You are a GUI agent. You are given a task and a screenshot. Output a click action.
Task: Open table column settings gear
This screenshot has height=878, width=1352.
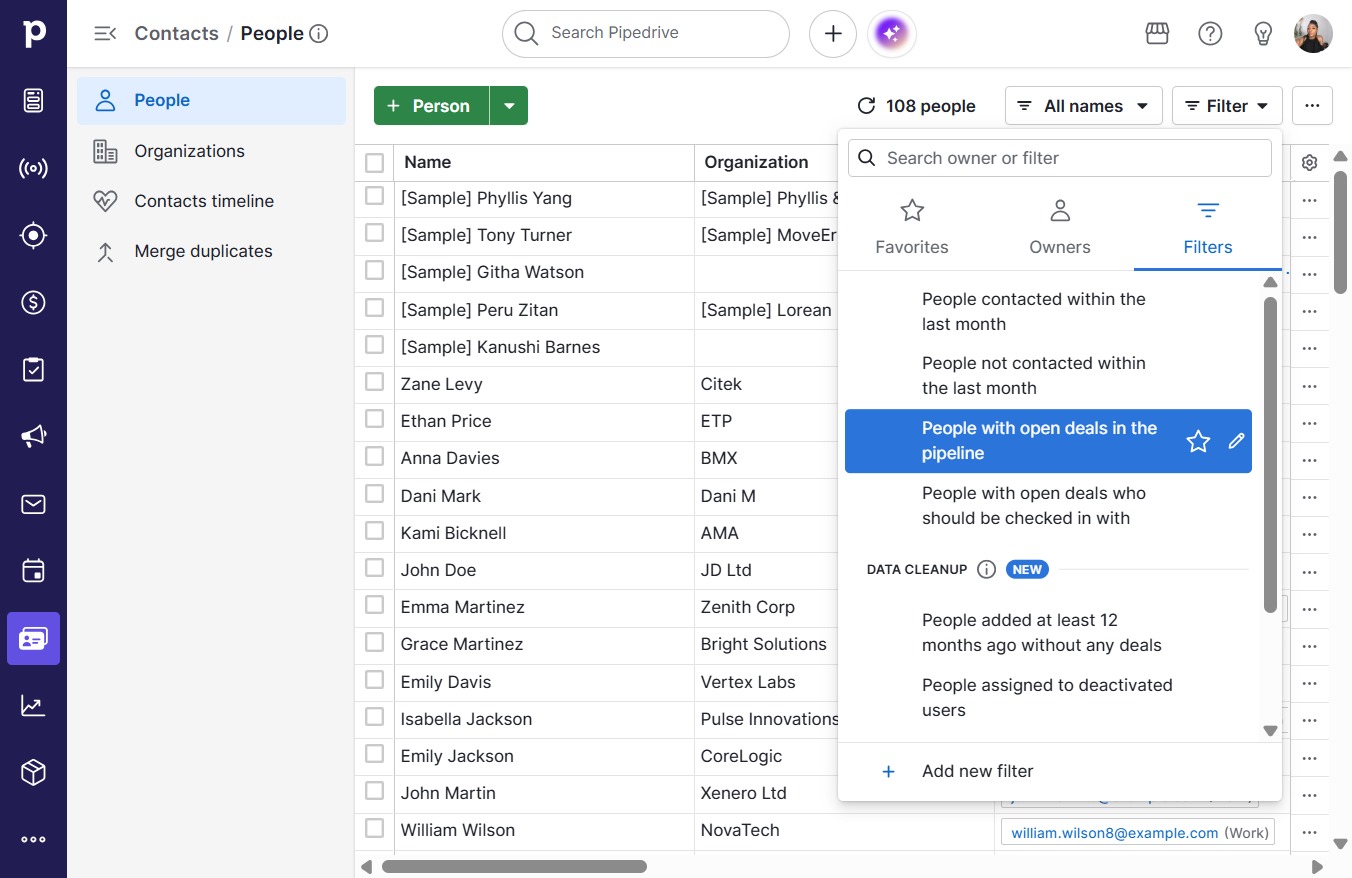(x=1310, y=162)
